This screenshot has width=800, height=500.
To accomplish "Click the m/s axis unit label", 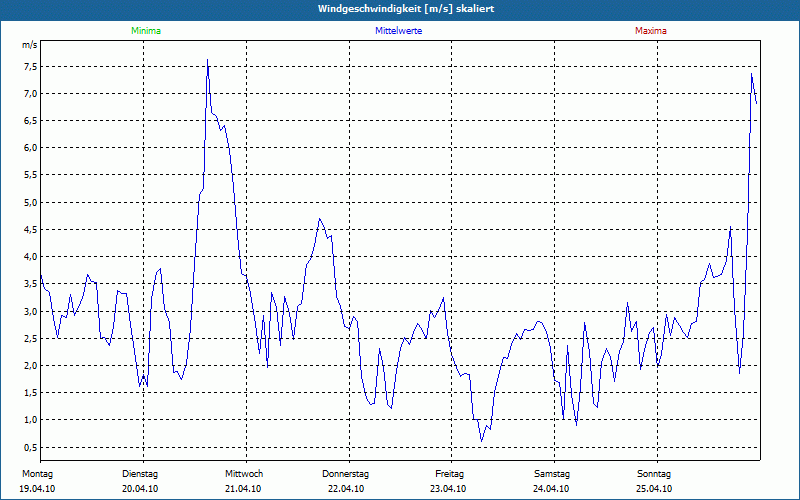I will coord(30,45).
